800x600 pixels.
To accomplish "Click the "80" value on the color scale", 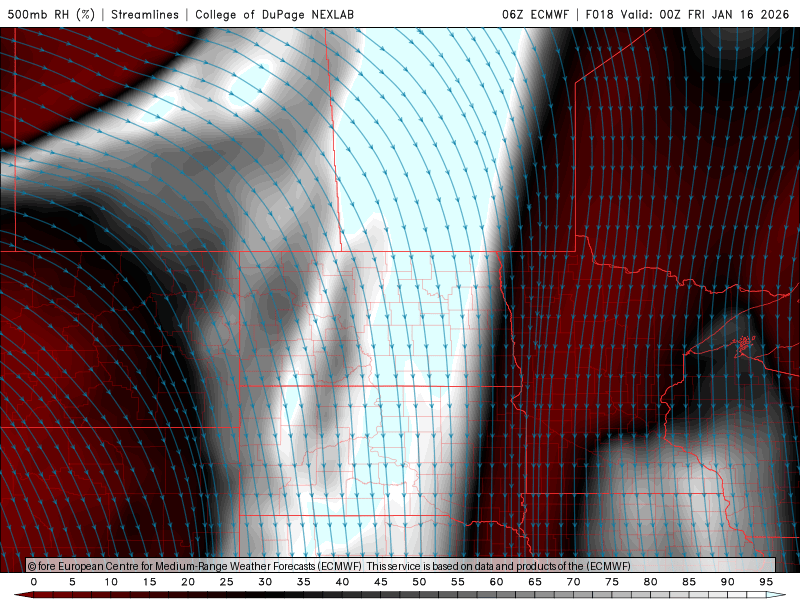I will [x=650, y=582].
